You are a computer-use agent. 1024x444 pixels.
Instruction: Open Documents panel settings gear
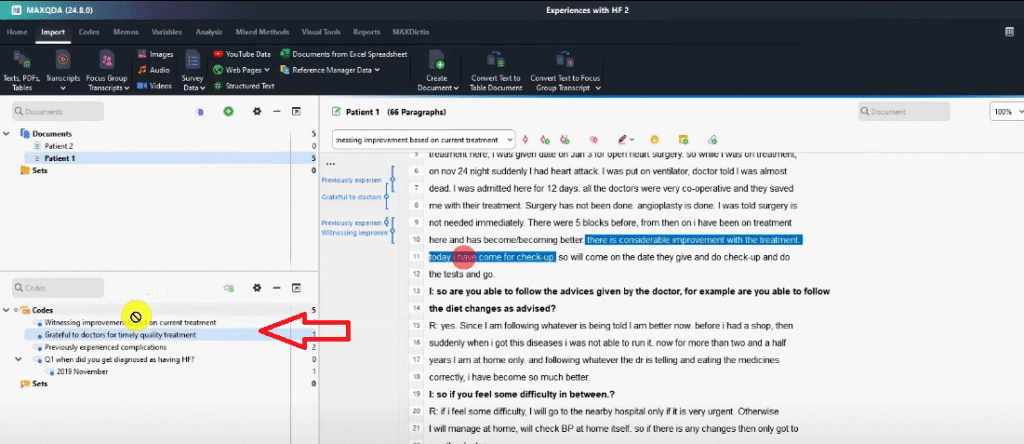click(257, 112)
